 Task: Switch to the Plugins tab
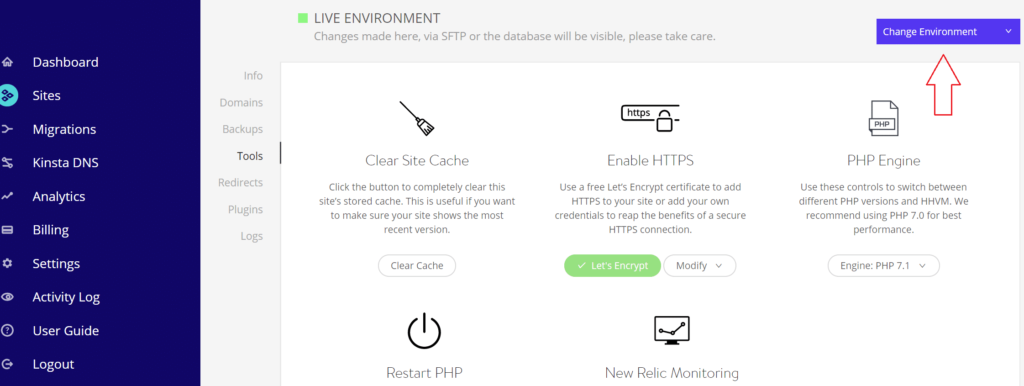click(246, 210)
